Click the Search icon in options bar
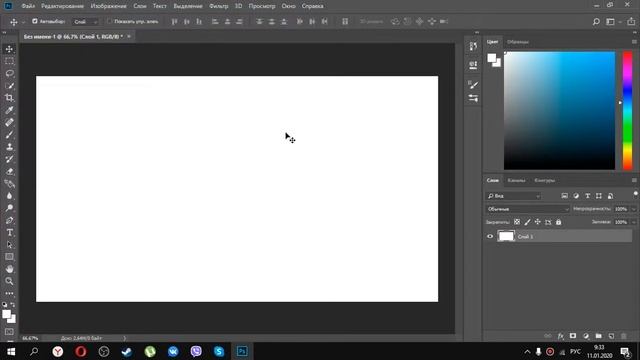This screenshot has height=360, width=640. [596, 22]
